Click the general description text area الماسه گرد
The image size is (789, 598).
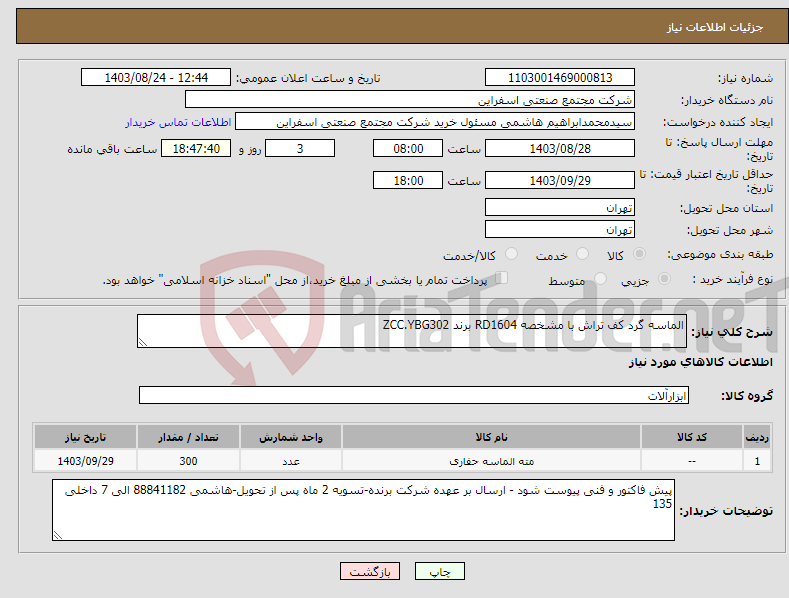click(412, 331)
